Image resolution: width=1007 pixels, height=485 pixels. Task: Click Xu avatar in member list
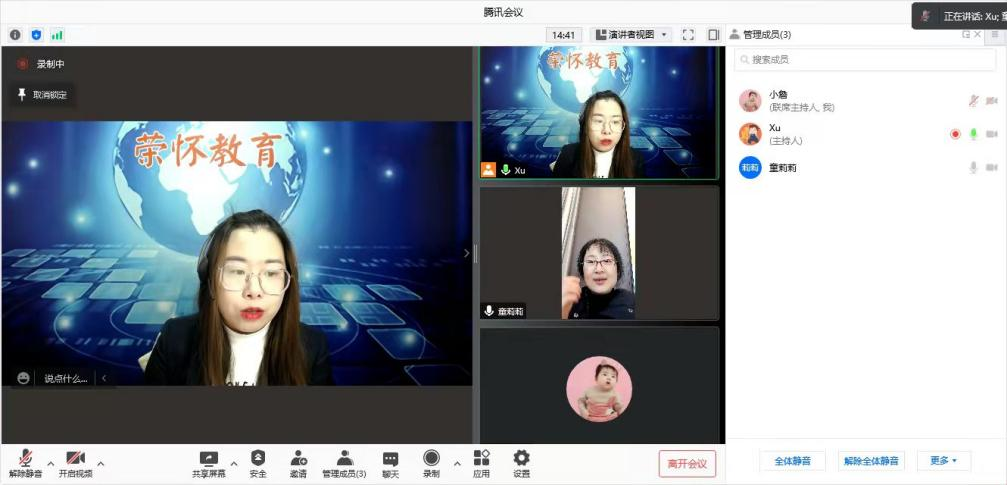tap(750, 134)
